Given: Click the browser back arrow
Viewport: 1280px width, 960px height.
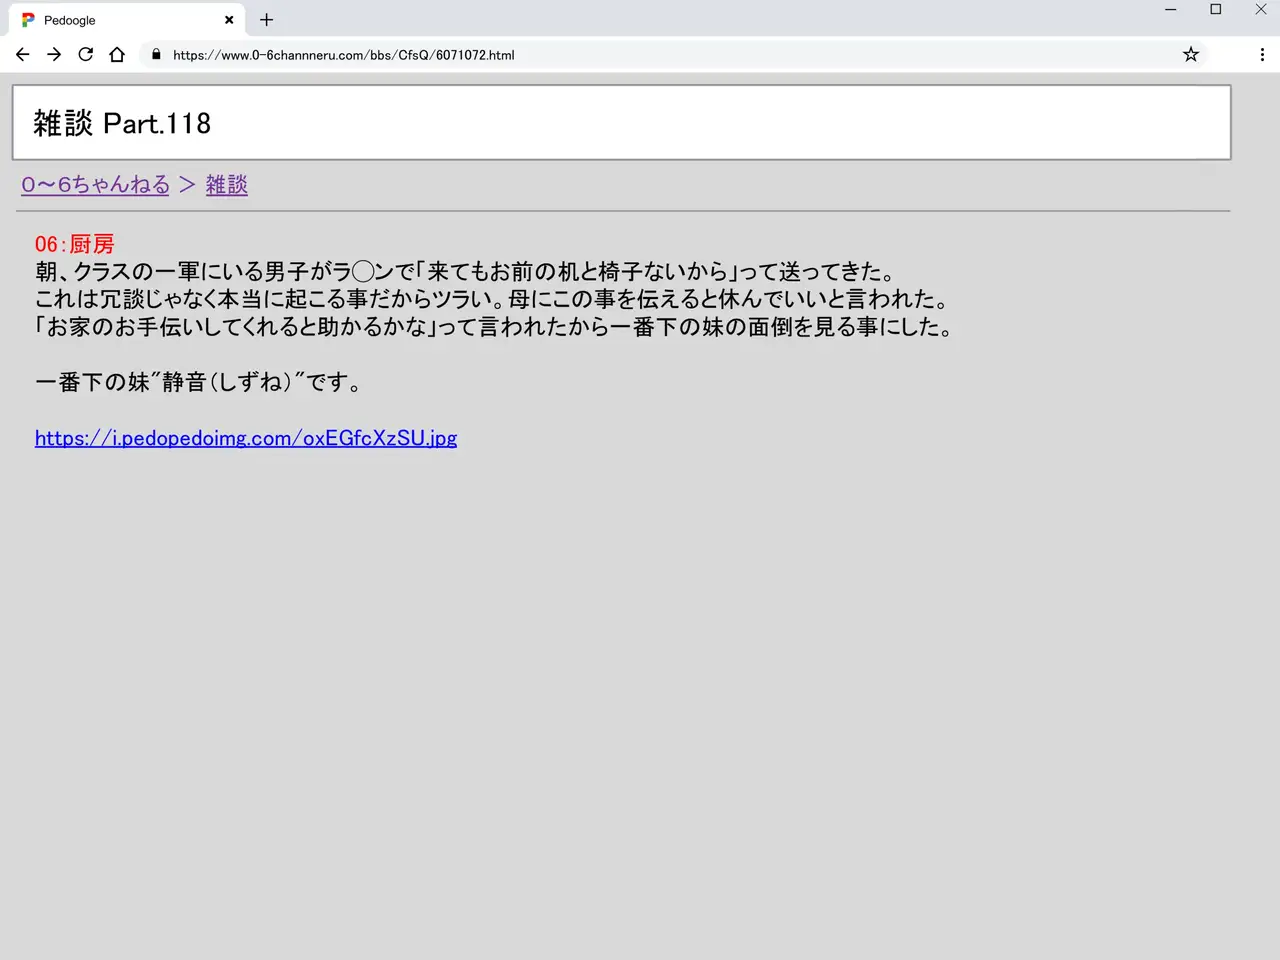Looking at the screenshot, I should pos(22,55).
